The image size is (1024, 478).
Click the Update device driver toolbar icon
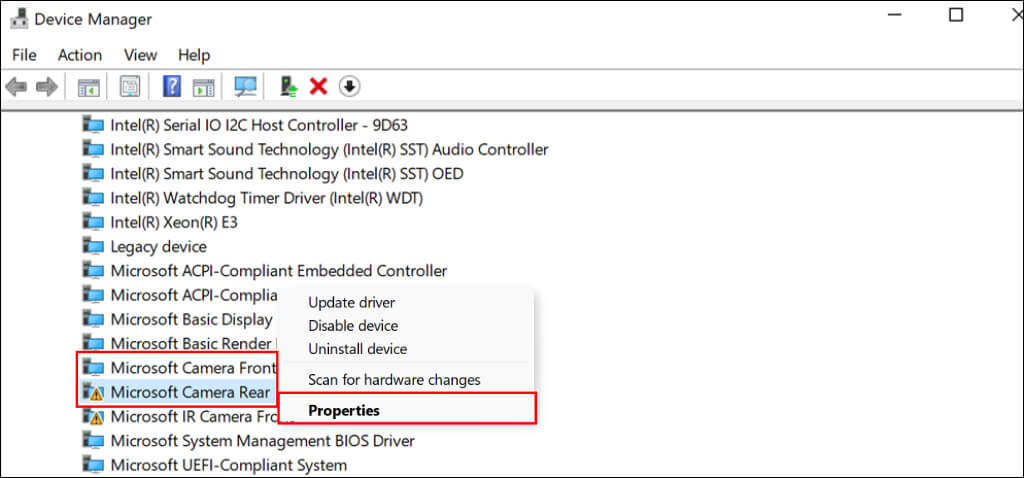click(289, 87)
